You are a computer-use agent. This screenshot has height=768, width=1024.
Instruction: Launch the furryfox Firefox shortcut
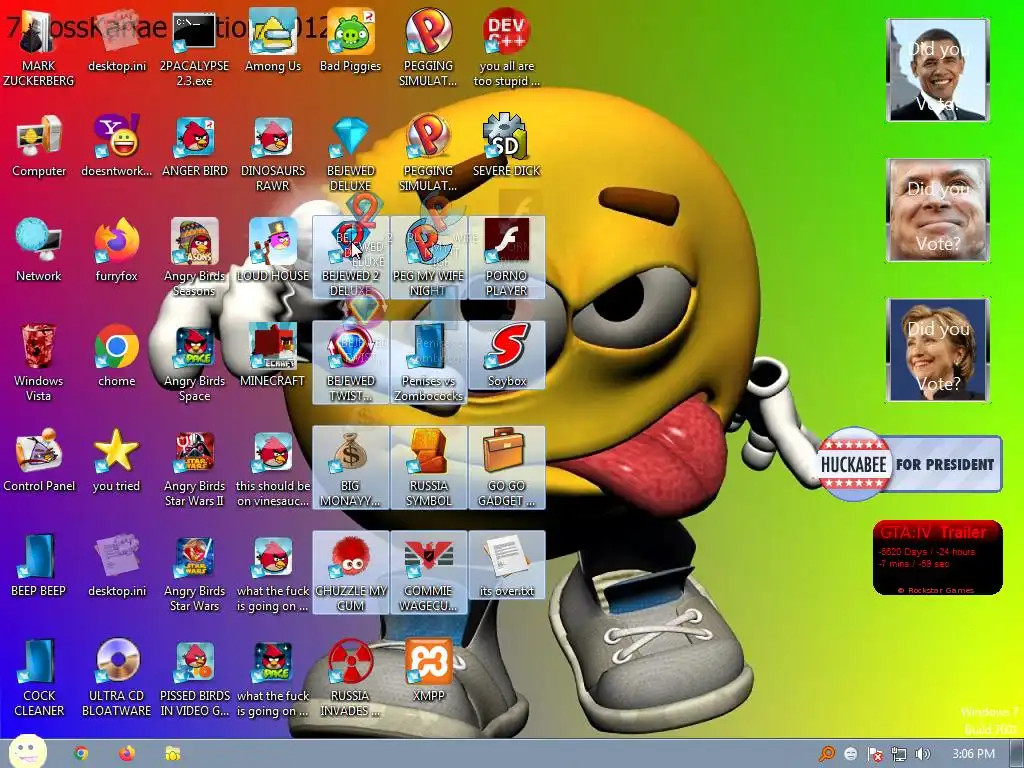(x=116, y=251)
